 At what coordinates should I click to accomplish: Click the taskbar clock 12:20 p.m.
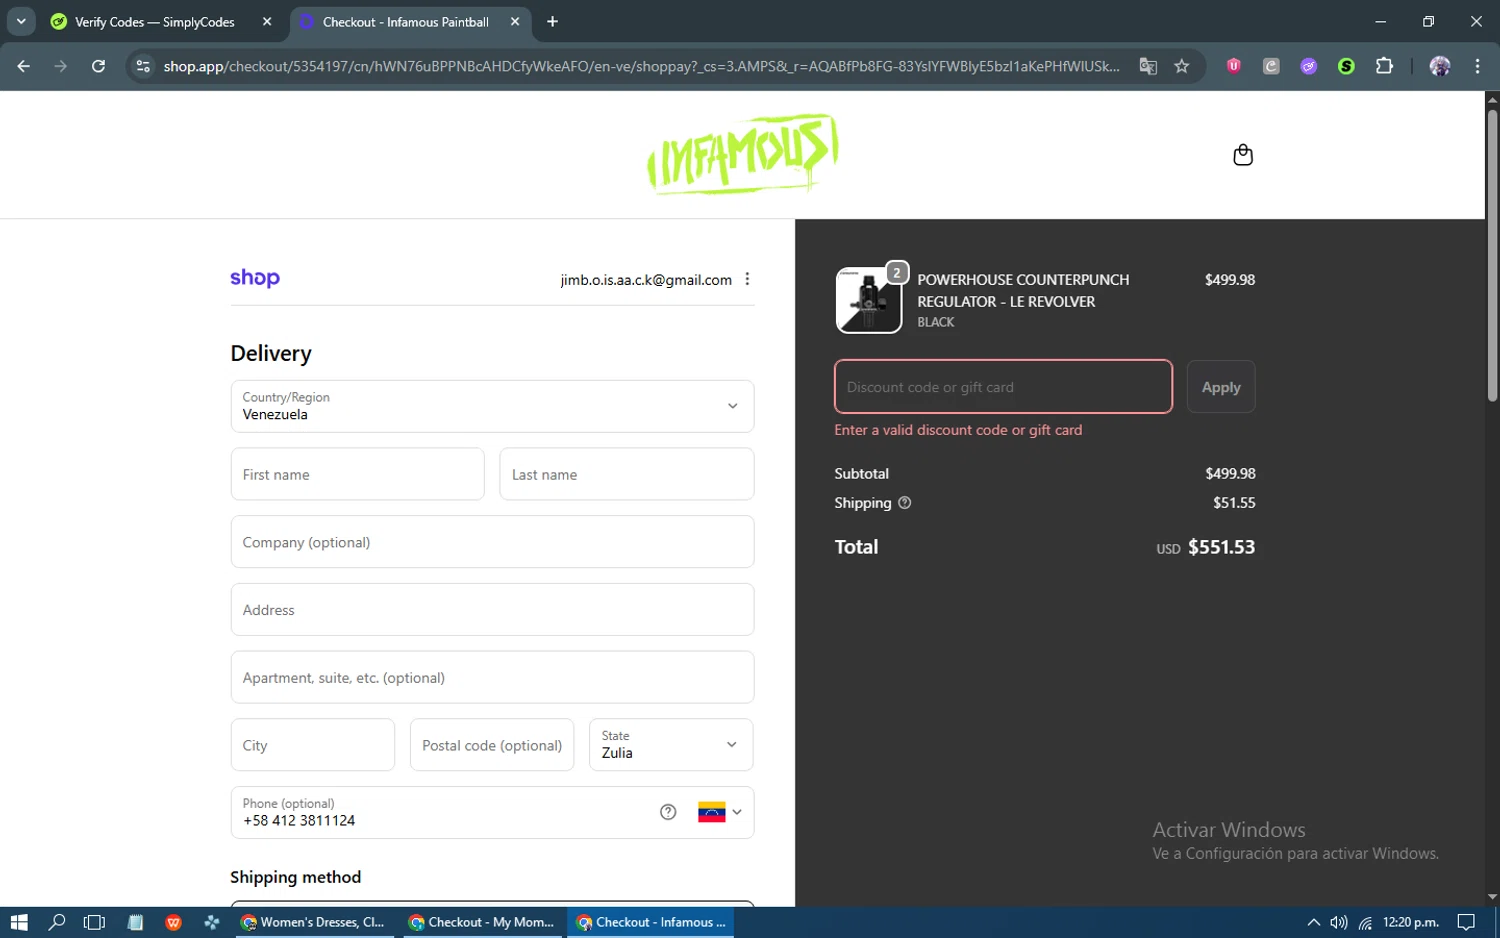click(x=1410, y=922)
